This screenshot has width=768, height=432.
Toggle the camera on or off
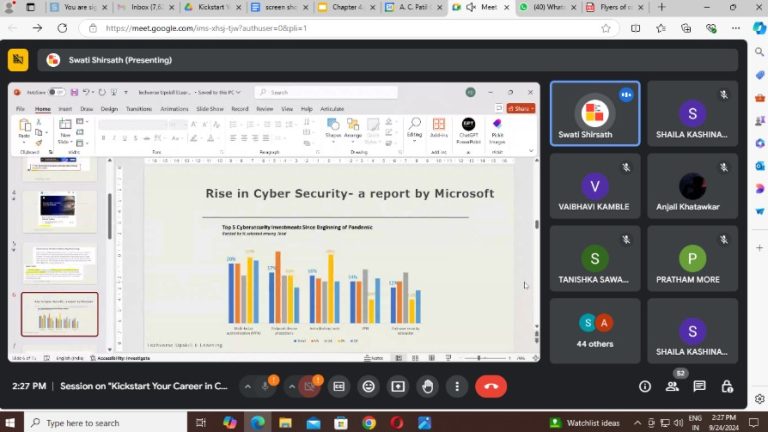[x=310, y=386]
